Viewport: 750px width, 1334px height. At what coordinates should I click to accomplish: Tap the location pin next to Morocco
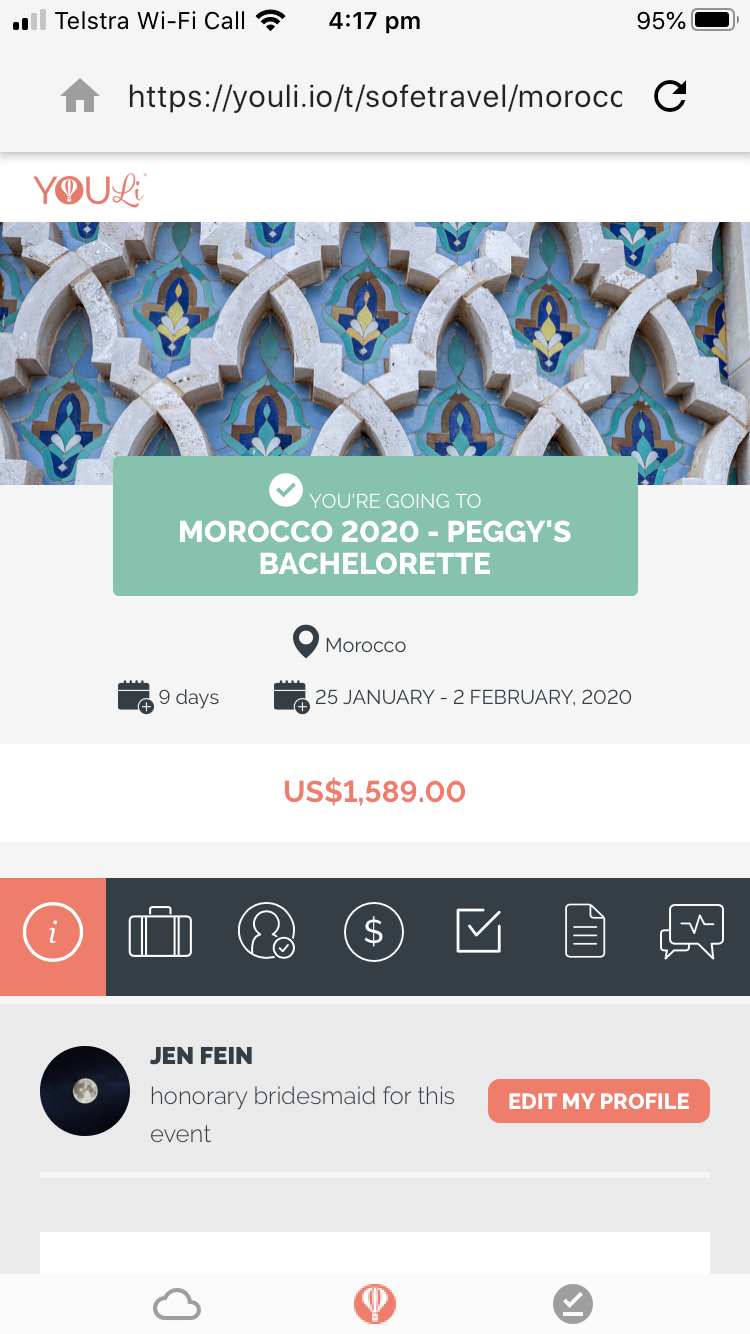(305, 641)
